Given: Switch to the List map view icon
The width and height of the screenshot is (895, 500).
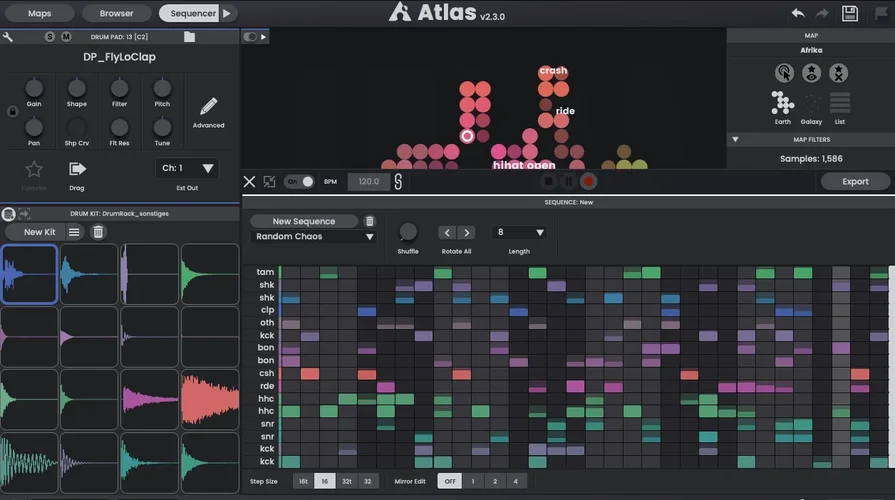Looking at the screenshot, I should (840, 103).
